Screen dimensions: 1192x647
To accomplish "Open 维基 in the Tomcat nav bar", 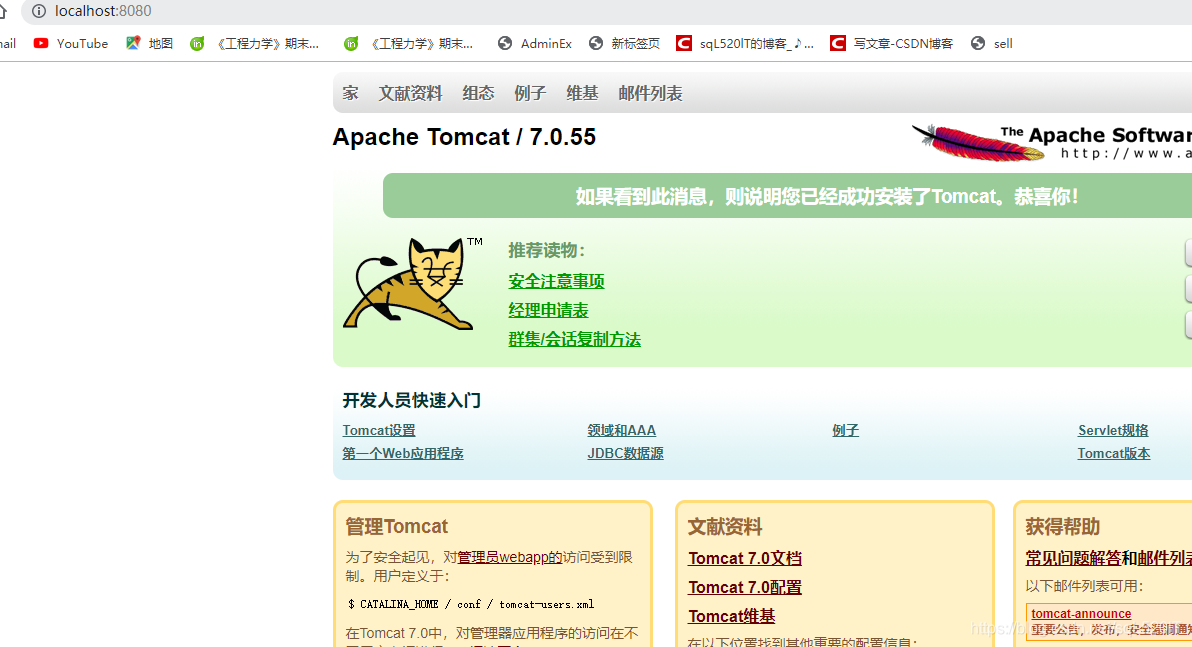I will coord(582,94).
